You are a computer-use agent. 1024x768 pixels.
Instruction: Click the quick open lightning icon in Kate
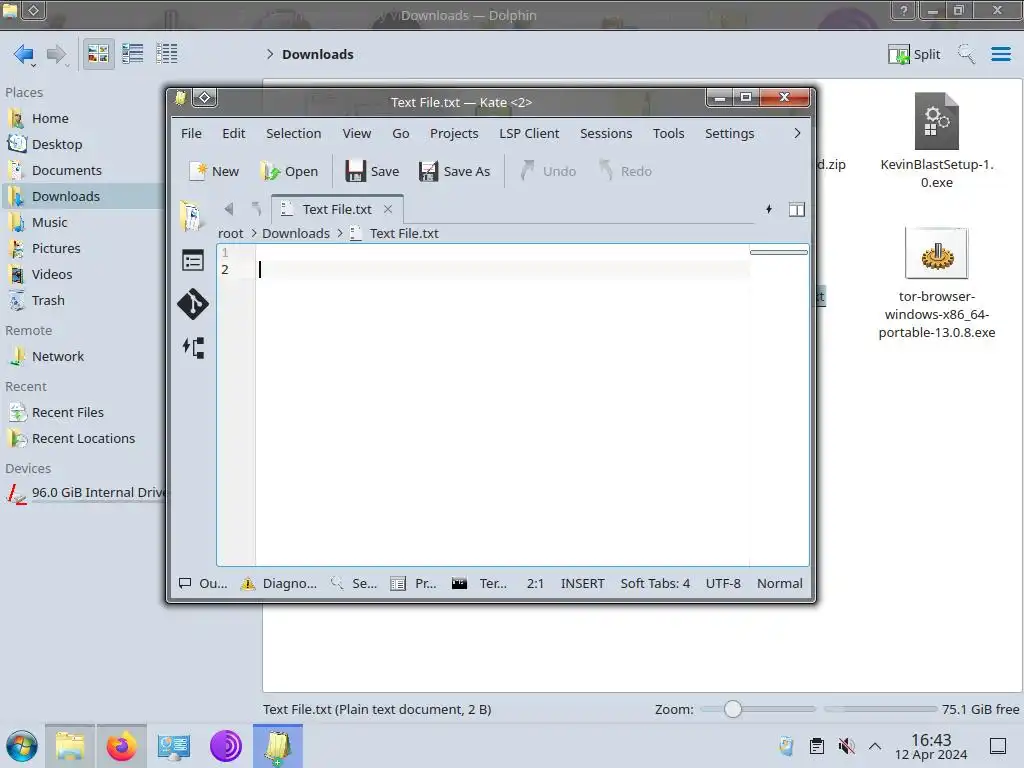(769, 209)
